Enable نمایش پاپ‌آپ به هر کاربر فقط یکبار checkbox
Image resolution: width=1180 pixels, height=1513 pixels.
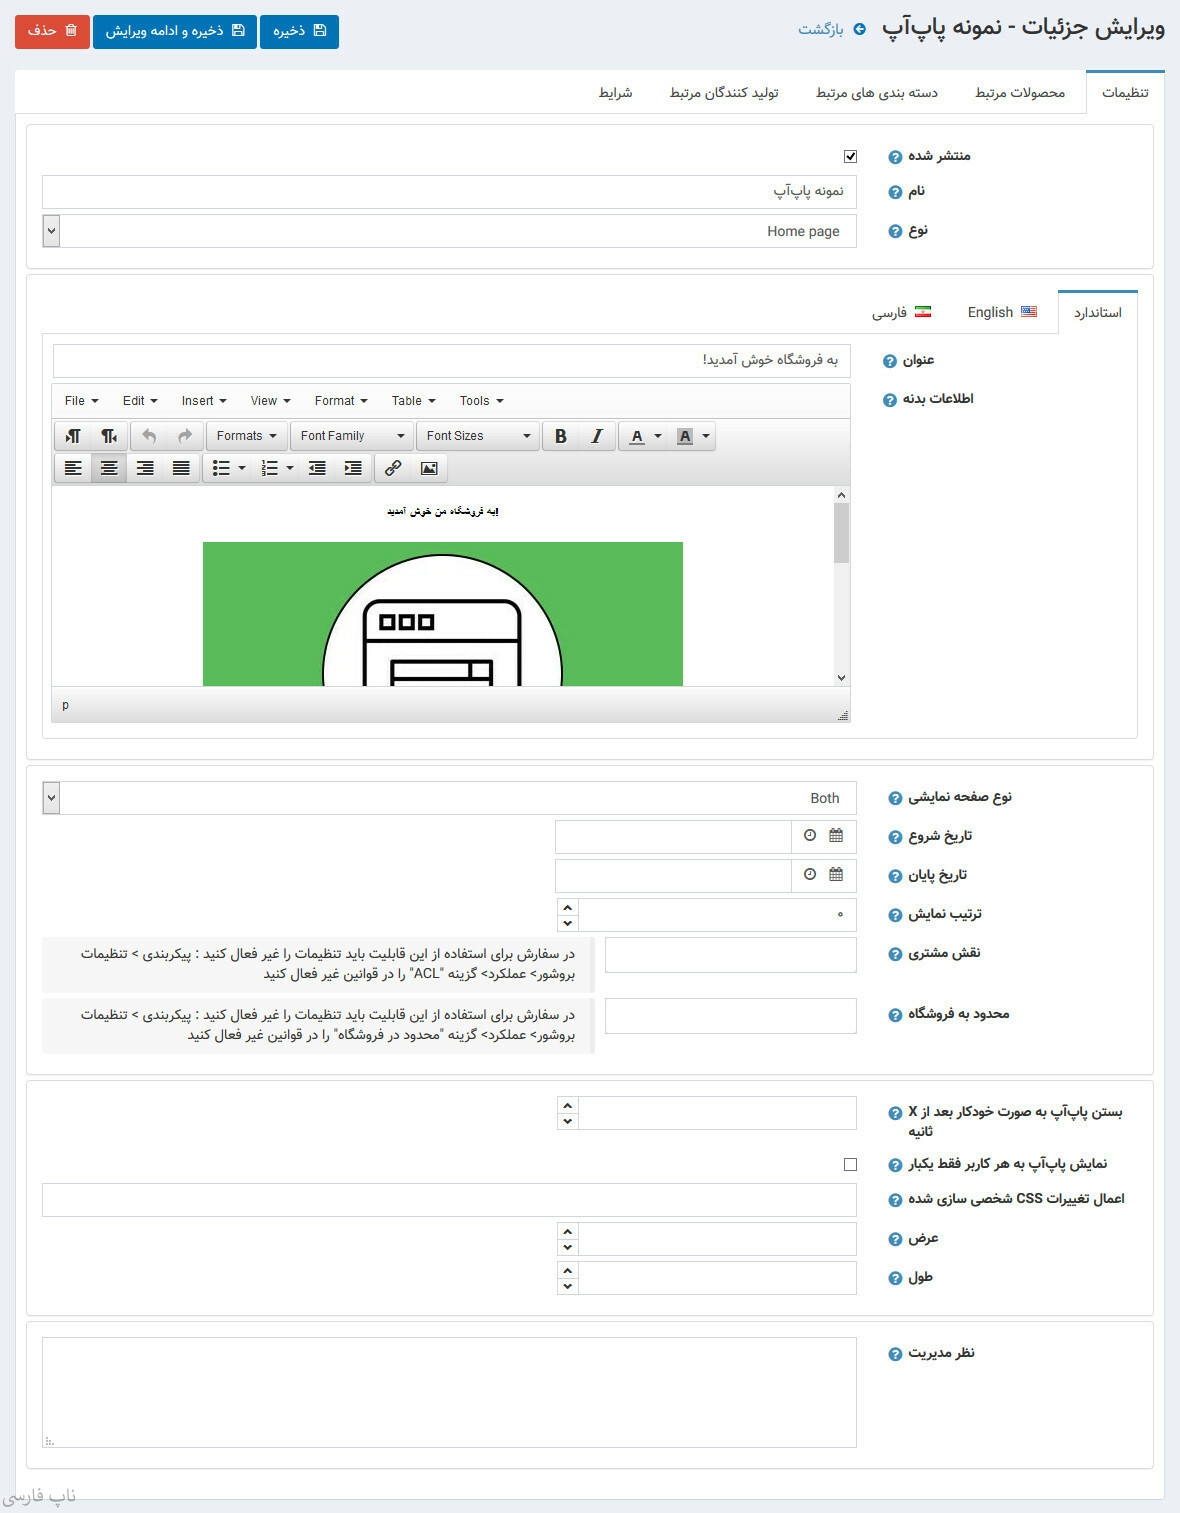tap(850, 1164)
